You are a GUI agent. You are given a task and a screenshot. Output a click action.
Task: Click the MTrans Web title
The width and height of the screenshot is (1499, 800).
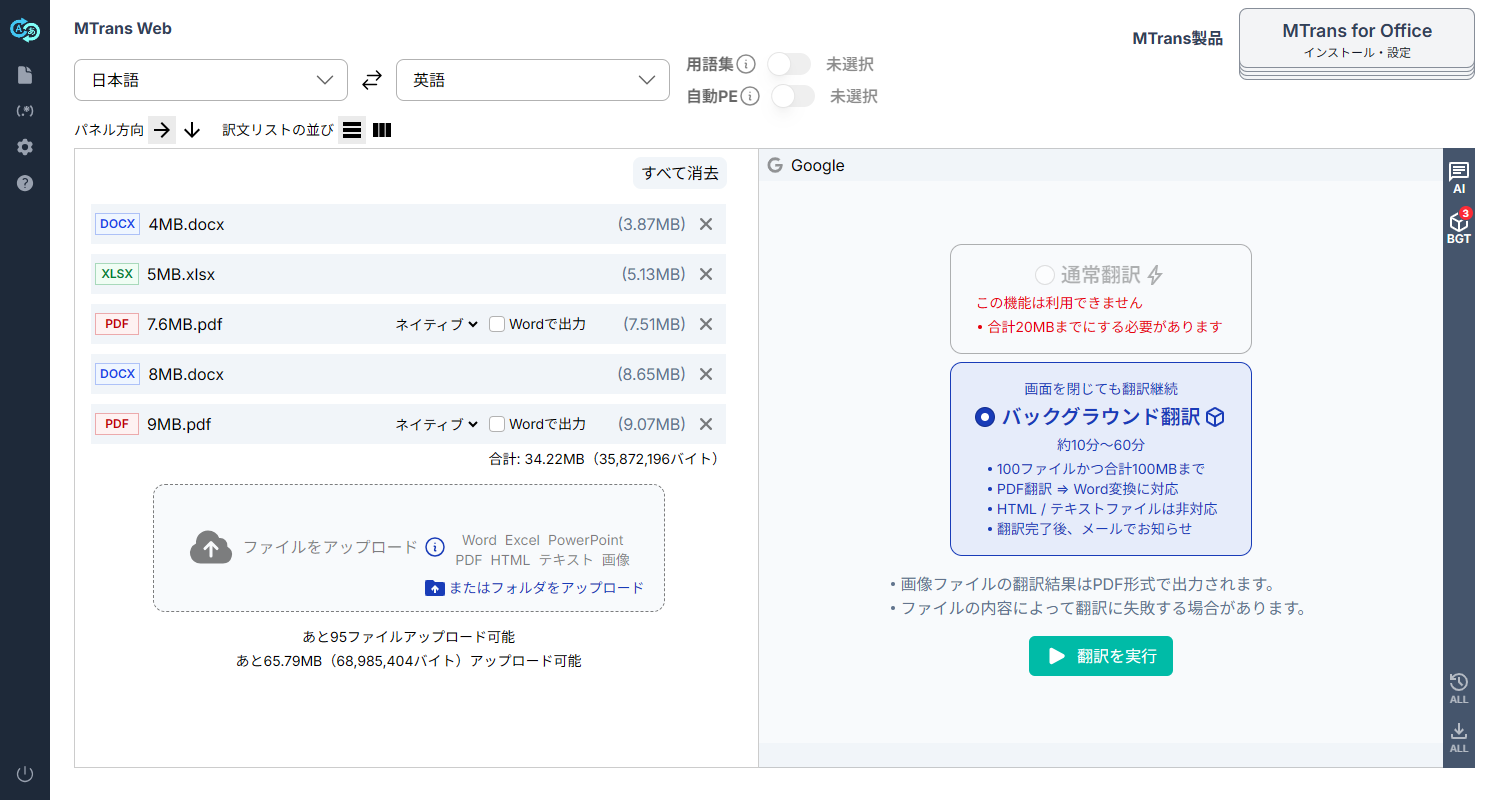(x=123, y=28)
